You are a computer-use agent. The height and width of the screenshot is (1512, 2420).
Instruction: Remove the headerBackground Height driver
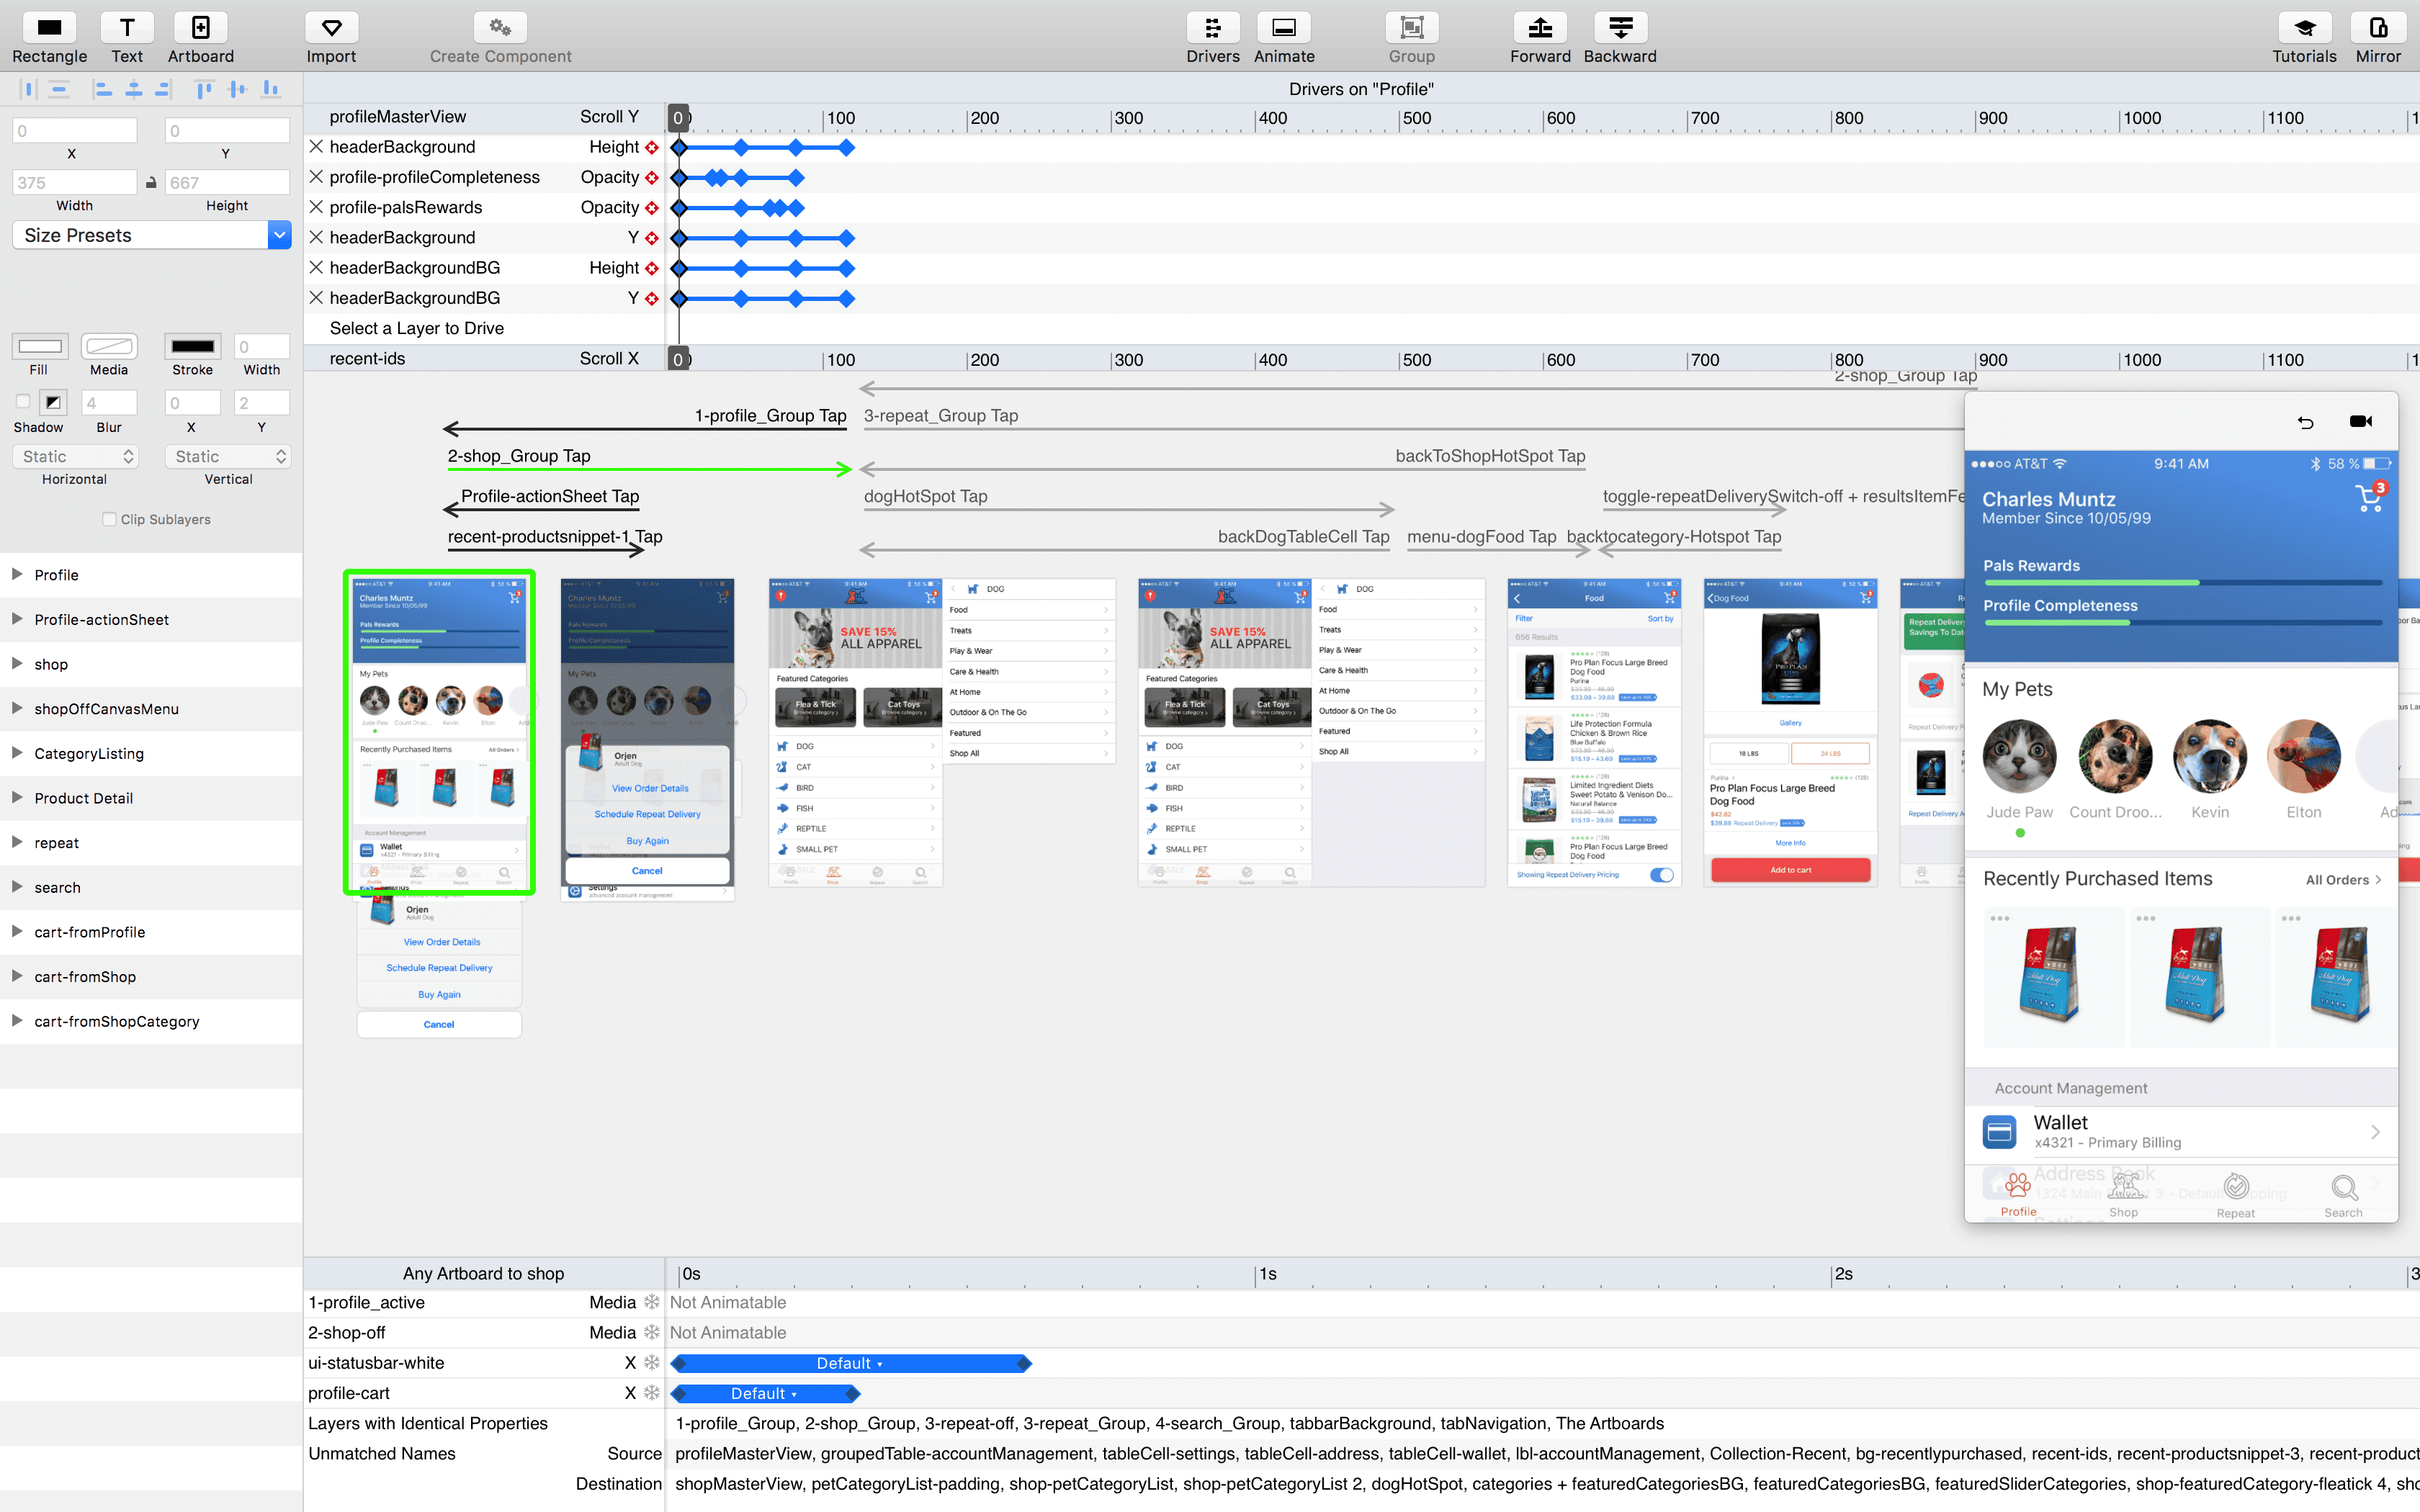click(x=316, y=147)
